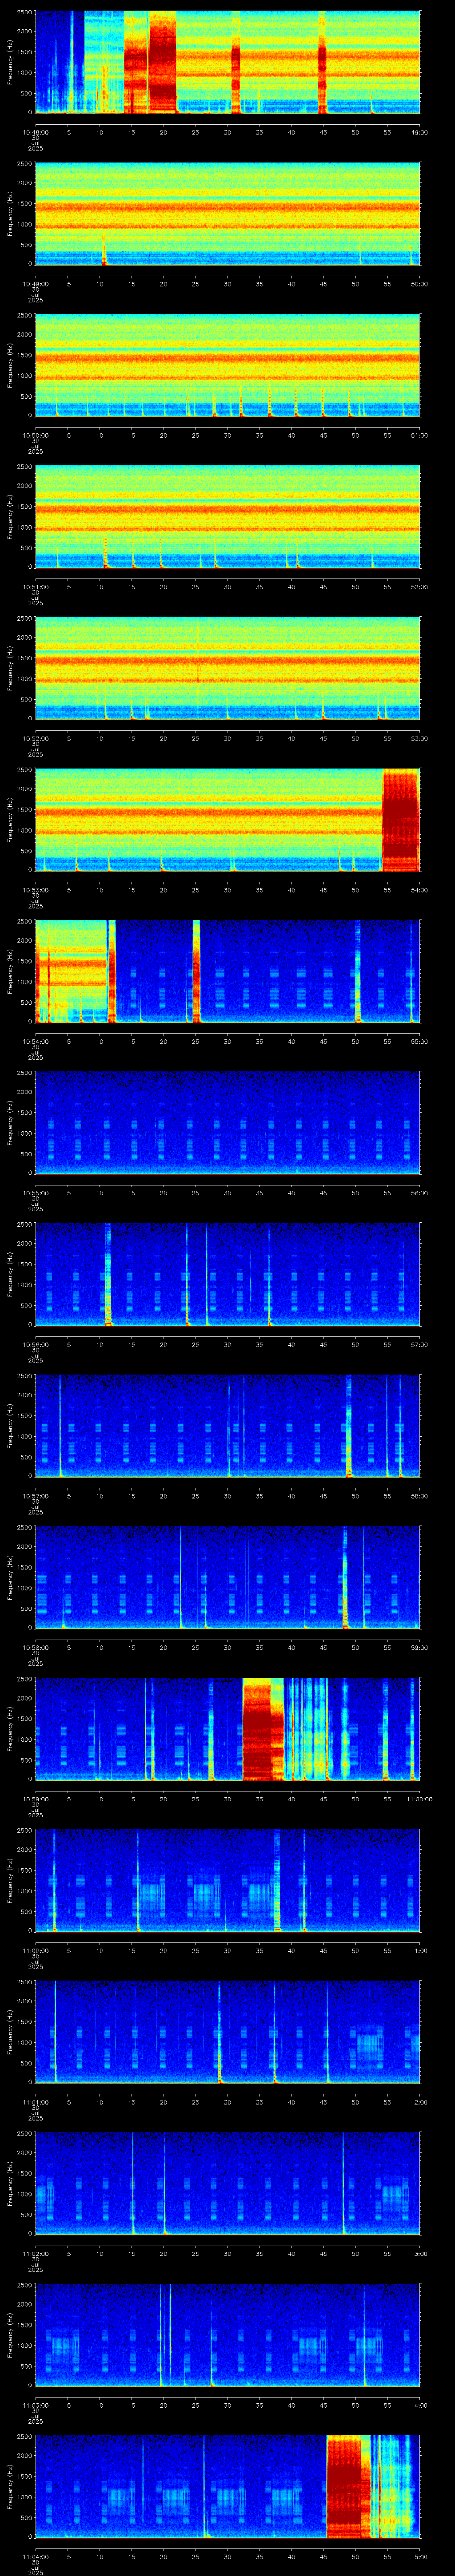The width and height of the screenshot is (455, 2576).
Task: Select the 10:48:00 start time label
Action: (x=35, y=132)
